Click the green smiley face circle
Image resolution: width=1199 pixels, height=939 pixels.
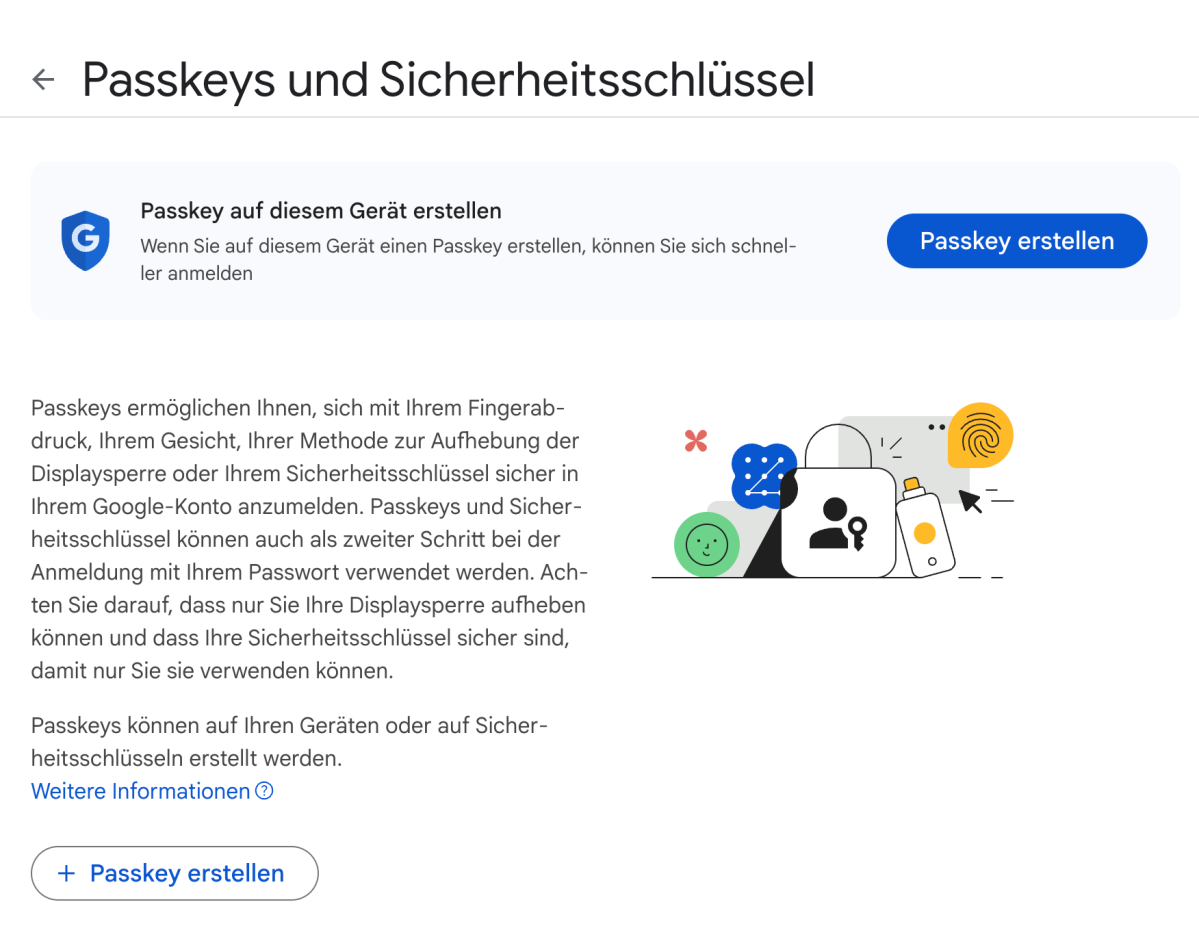click(706, 545)
